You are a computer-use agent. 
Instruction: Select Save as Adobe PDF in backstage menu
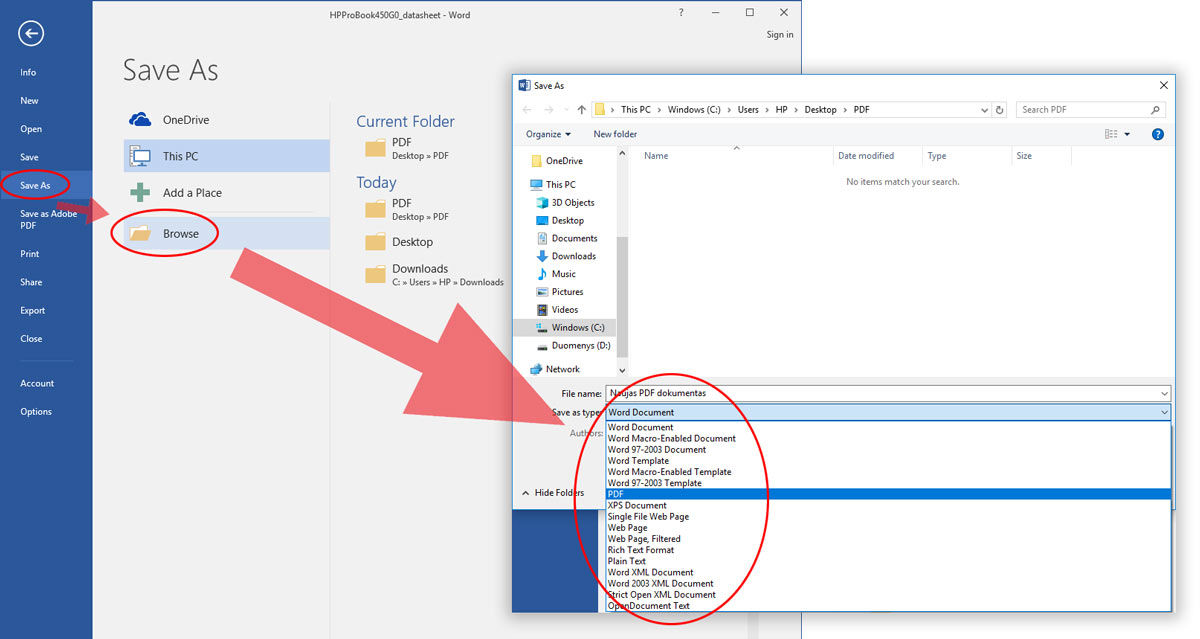48,219
